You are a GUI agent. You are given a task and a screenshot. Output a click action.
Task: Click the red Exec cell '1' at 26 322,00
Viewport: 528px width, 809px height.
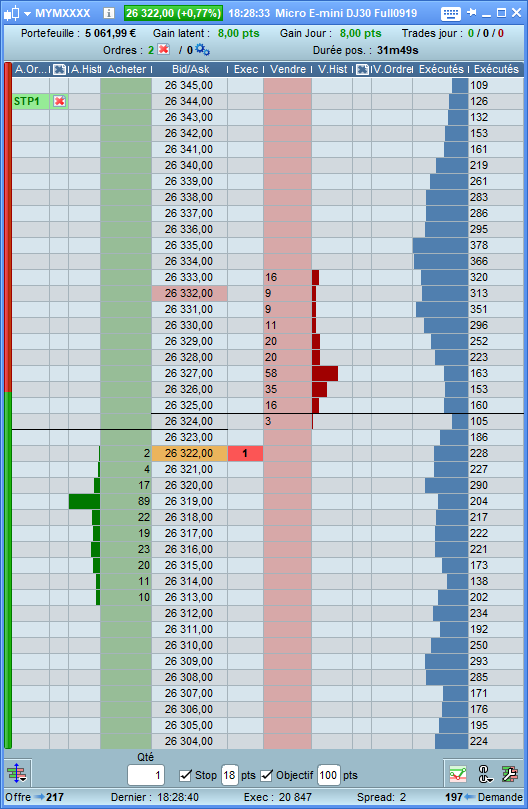[245, 453]
